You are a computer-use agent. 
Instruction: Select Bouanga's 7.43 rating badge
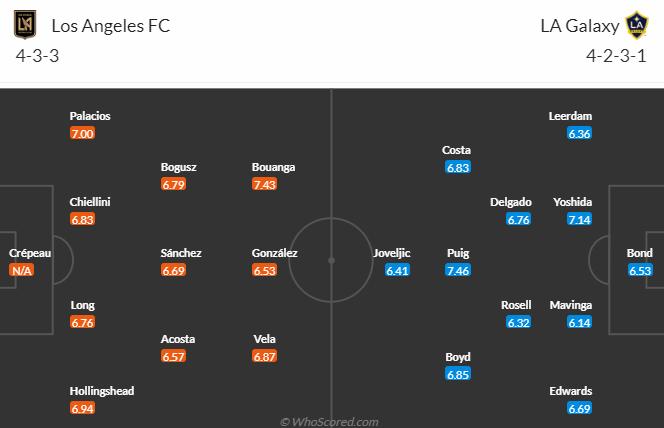tap(265, 185)
